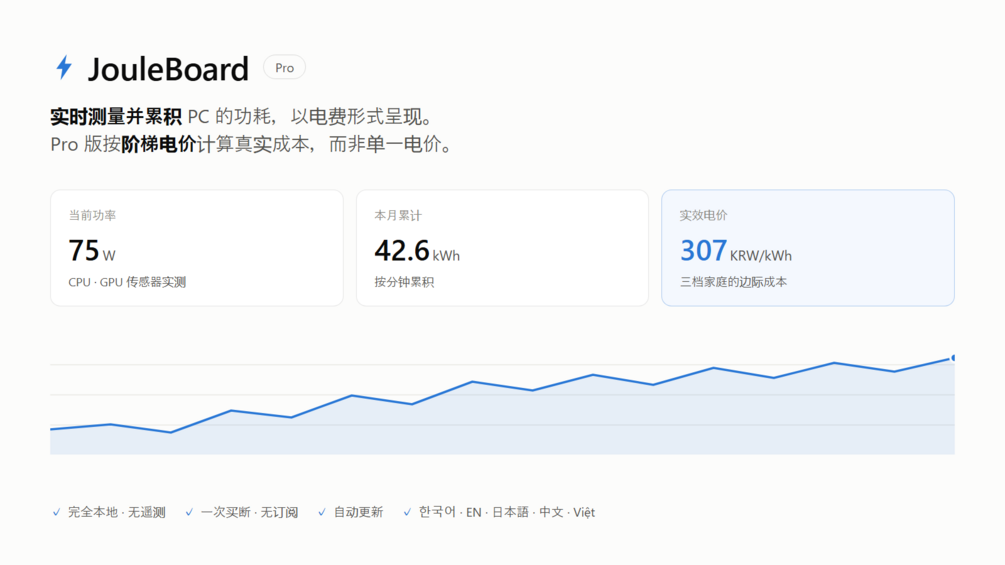The width and height of the screenshot is (1005, 565).
Task: Click the checkmark beside the language list
Action: click(407, 512)
